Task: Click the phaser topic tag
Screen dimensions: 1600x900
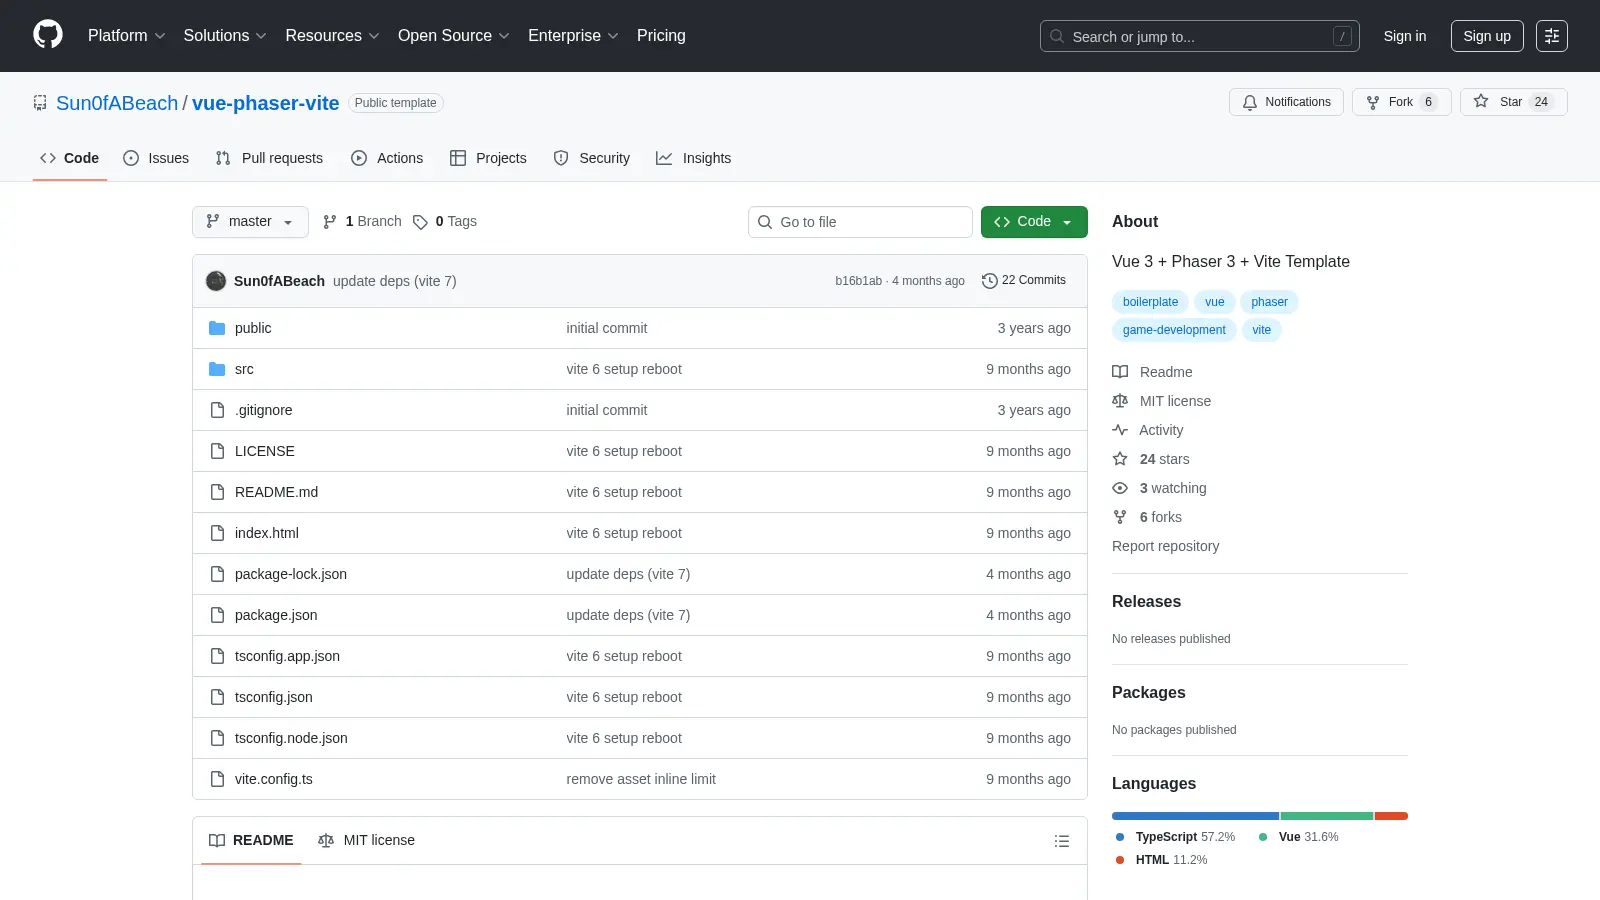Action: (1269, 302)
